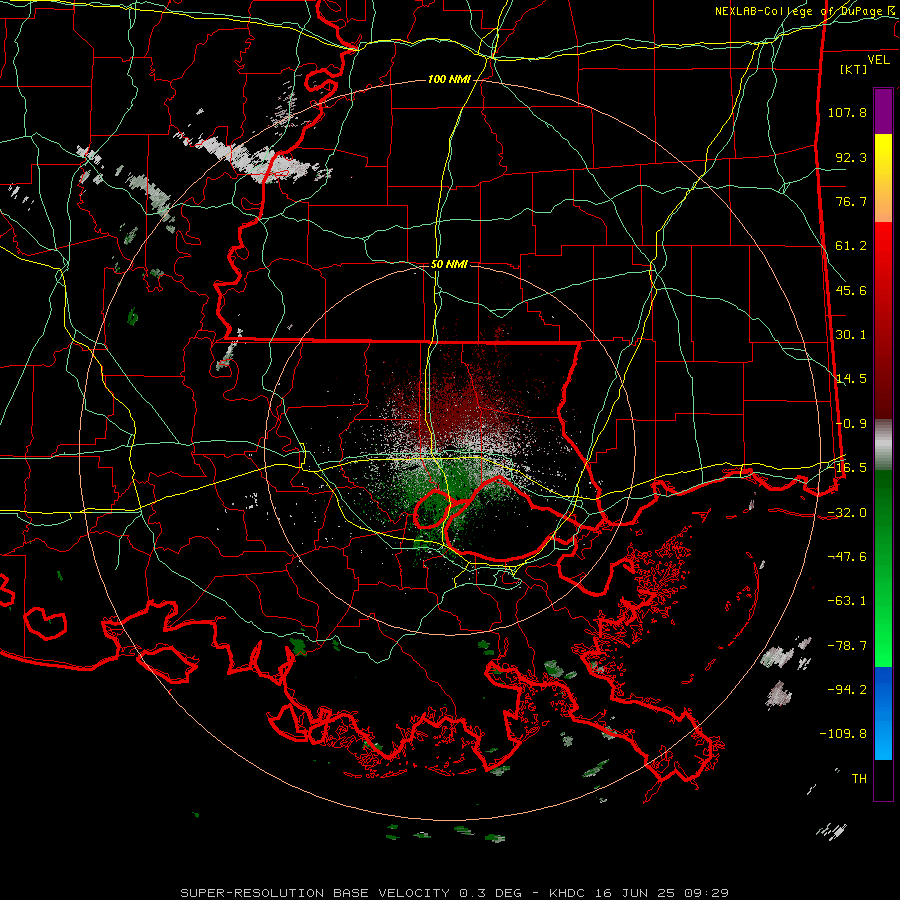The height and width of the screenshot is (900, 900).
Task: Click the 30.1 velocity scale value
Action: click(851, 335)
